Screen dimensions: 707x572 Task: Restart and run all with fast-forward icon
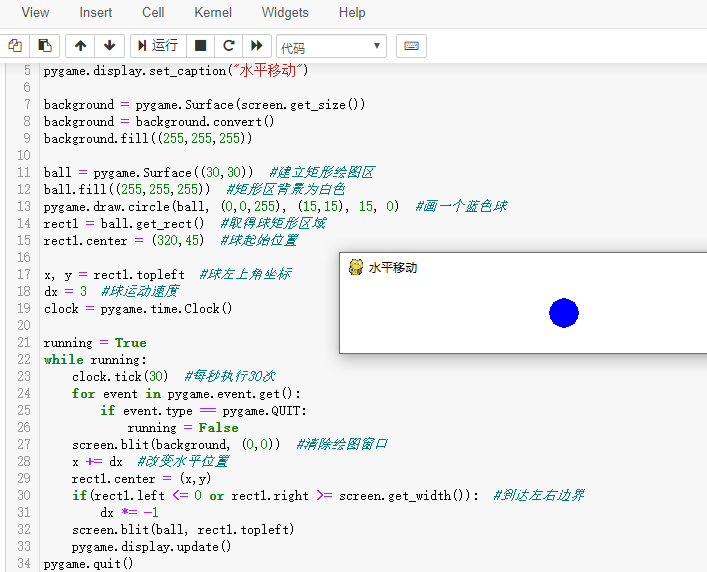[257, 46]
